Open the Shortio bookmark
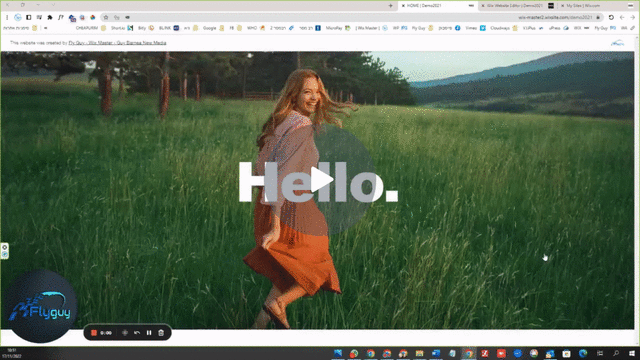Image resolution: width=640 pixels, height=360 pixels. pos(122,28)
